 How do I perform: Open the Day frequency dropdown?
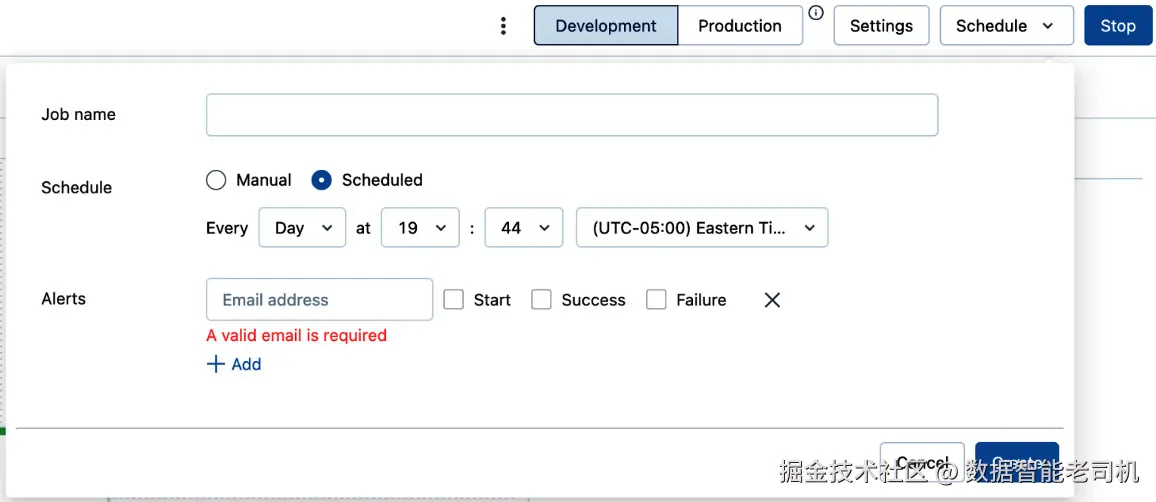(302, 228)
